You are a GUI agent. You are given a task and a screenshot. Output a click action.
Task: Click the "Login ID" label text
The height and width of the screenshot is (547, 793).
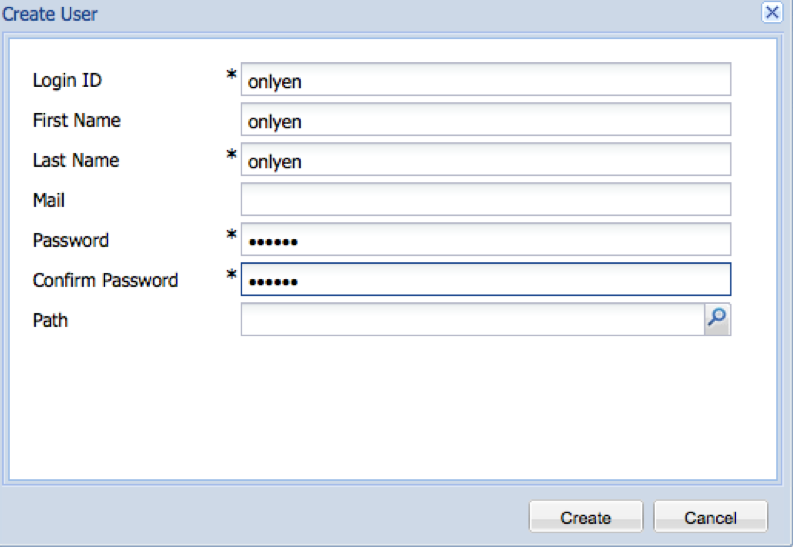[67, 80]
